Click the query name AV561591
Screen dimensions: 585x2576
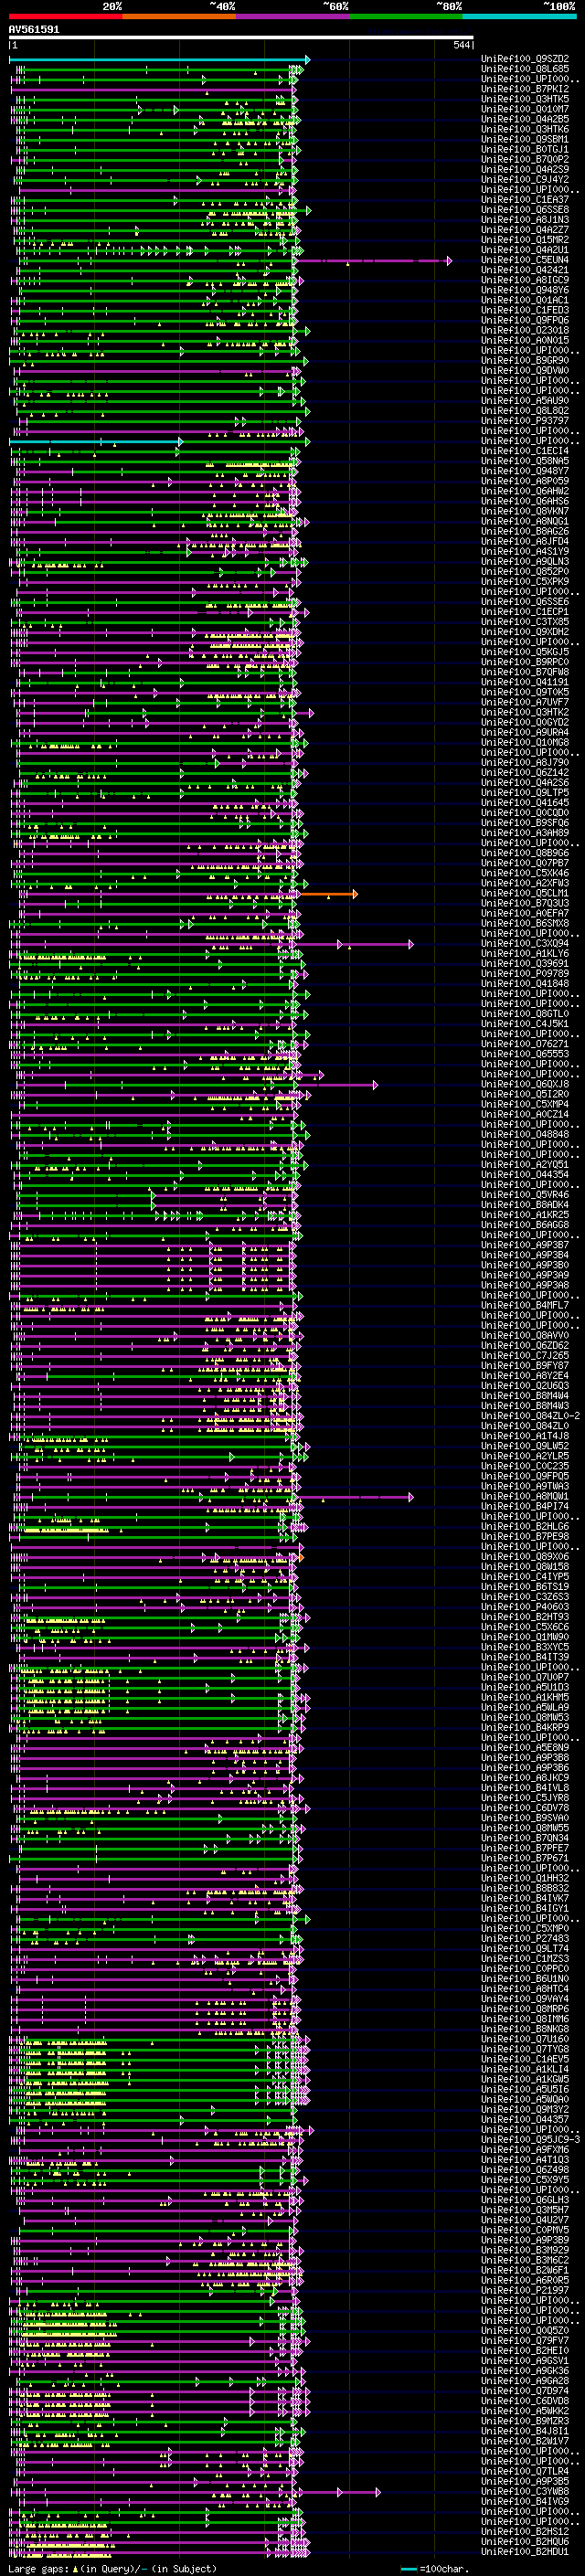coord(34,30)
